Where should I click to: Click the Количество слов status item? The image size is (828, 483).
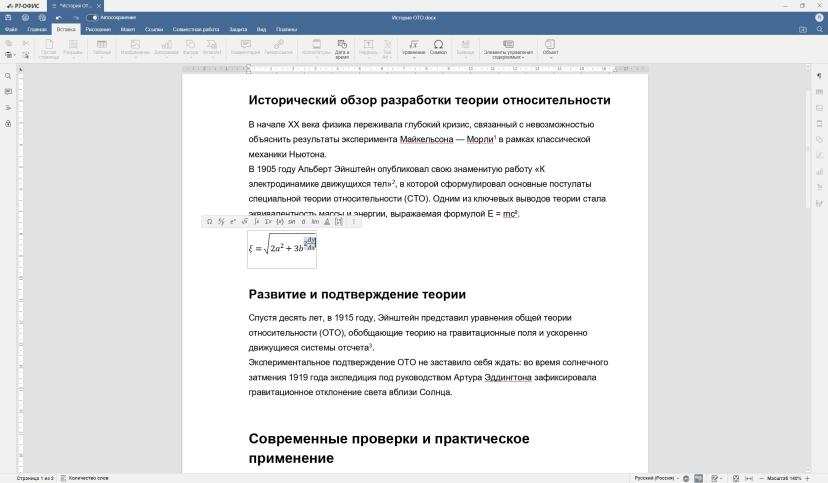click(x=84, y=478)
